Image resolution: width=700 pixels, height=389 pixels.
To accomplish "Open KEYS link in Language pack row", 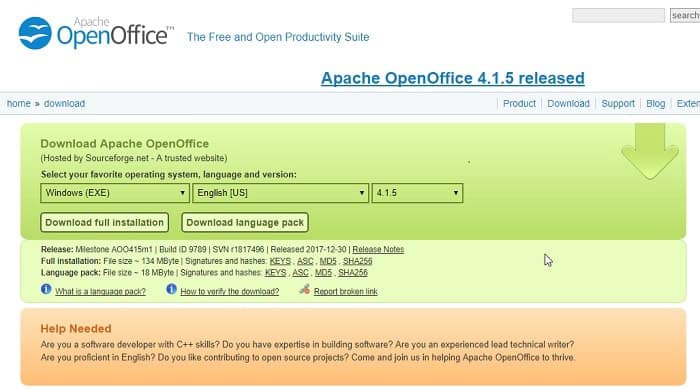I will [275, 272].
